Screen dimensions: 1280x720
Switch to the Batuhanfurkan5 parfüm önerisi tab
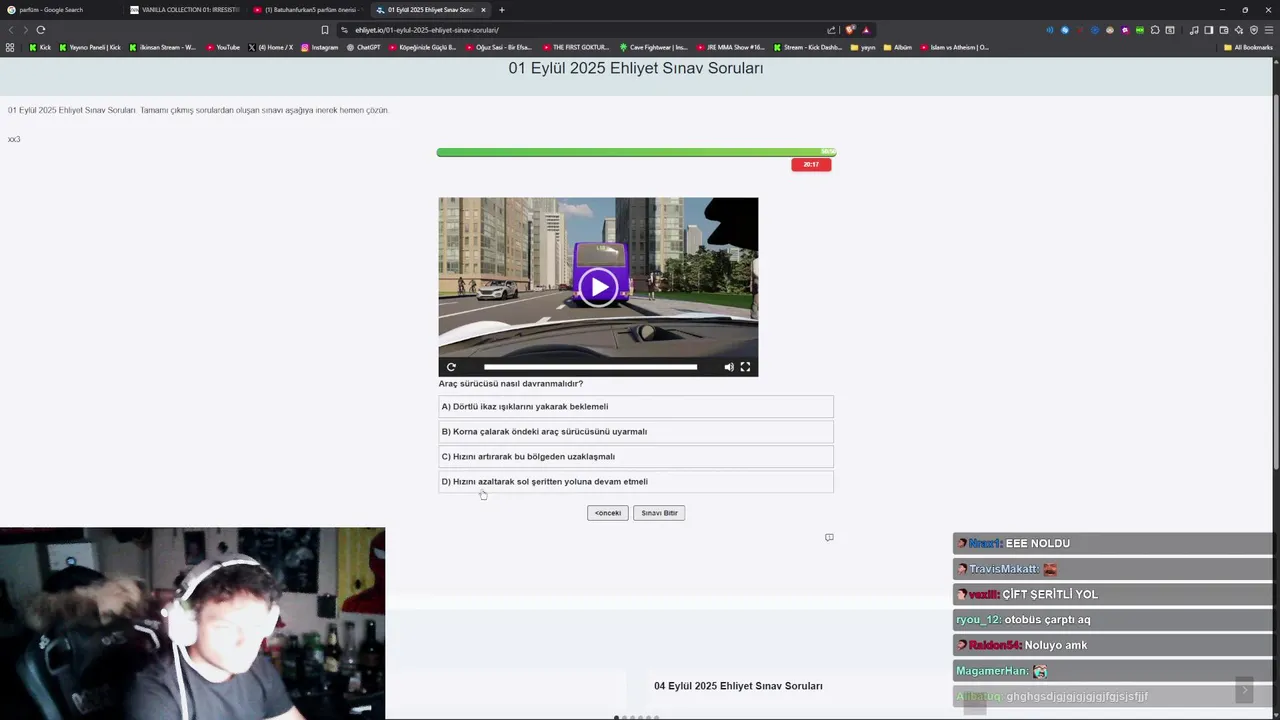click(307, 10)
